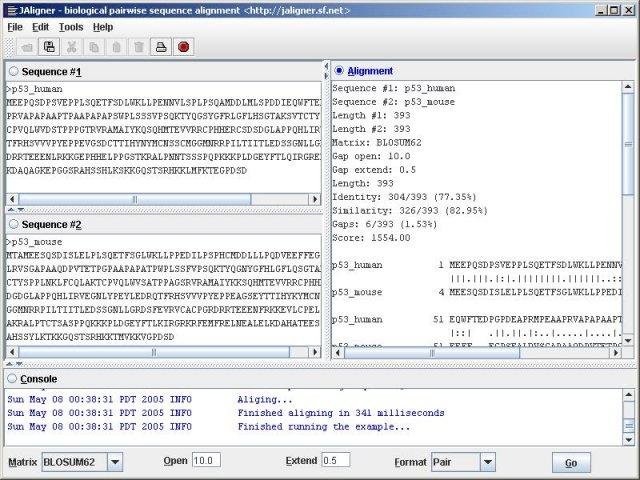Collapse split with up arrow below Sequence #1
The width and height of the screenshot is (640, 480).
(11, 210)
